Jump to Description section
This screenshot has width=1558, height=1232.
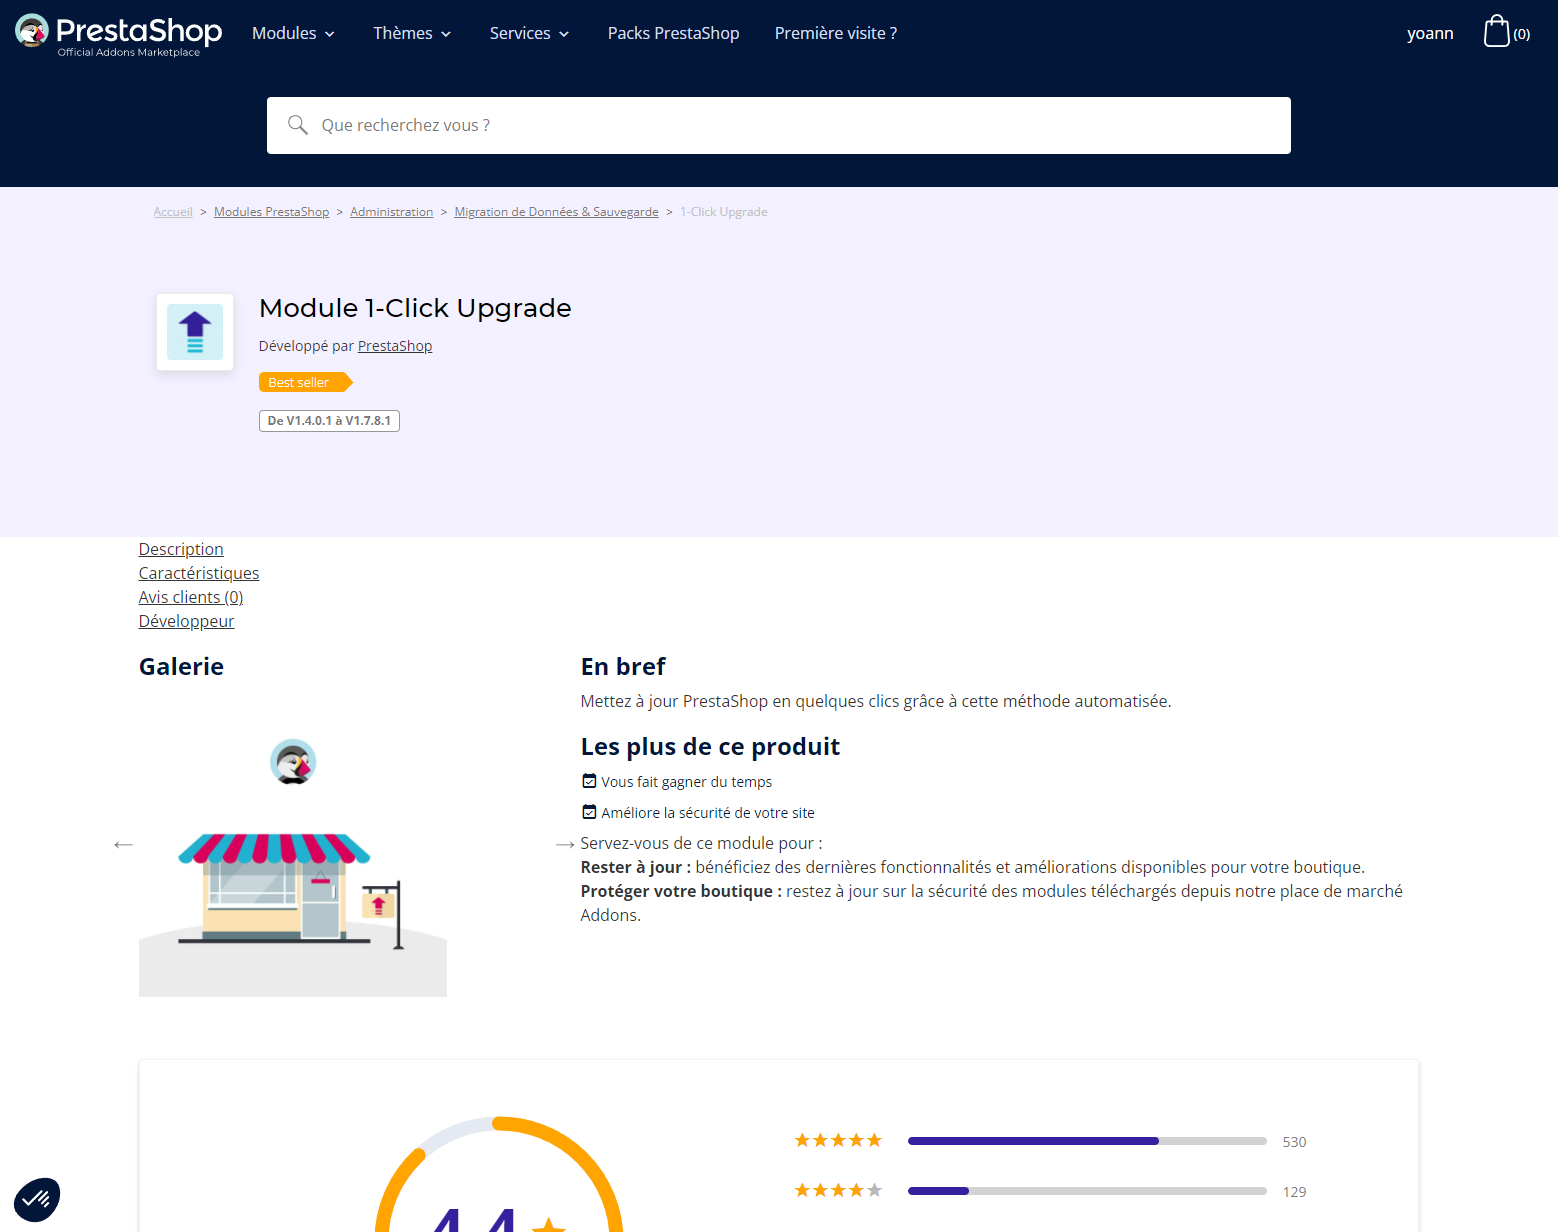[181, 549]
